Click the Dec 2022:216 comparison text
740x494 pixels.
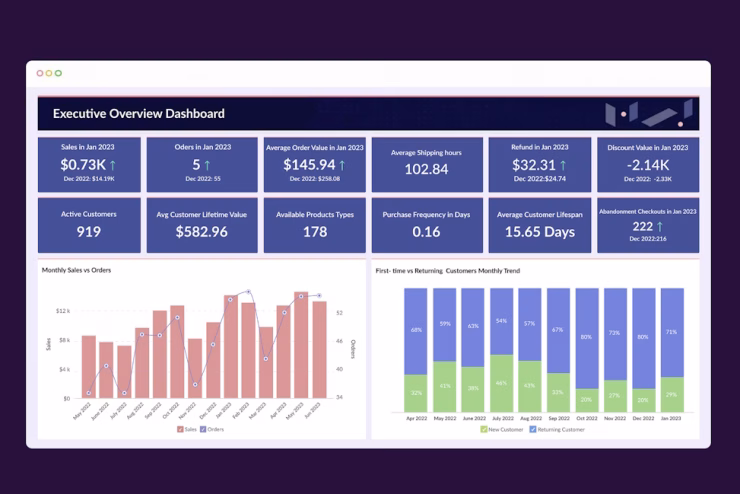click(648, 239)
